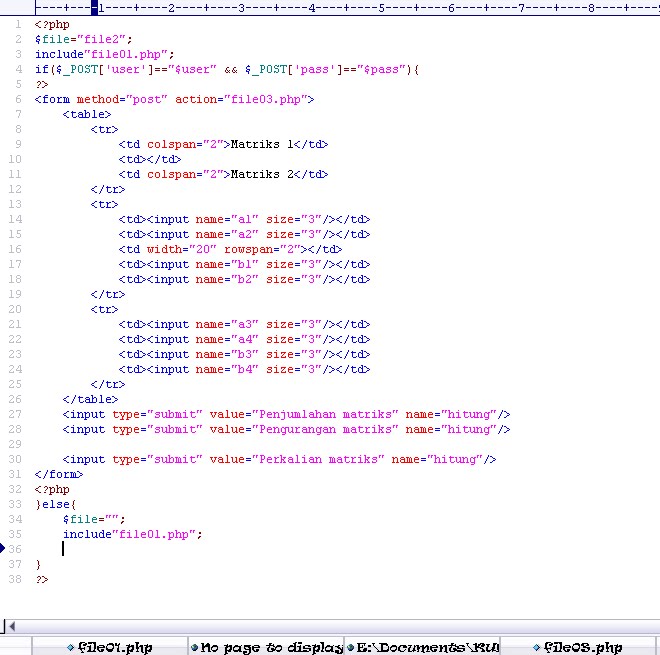Click the 'Matriks 2' cell text

[x=262, y=174]
